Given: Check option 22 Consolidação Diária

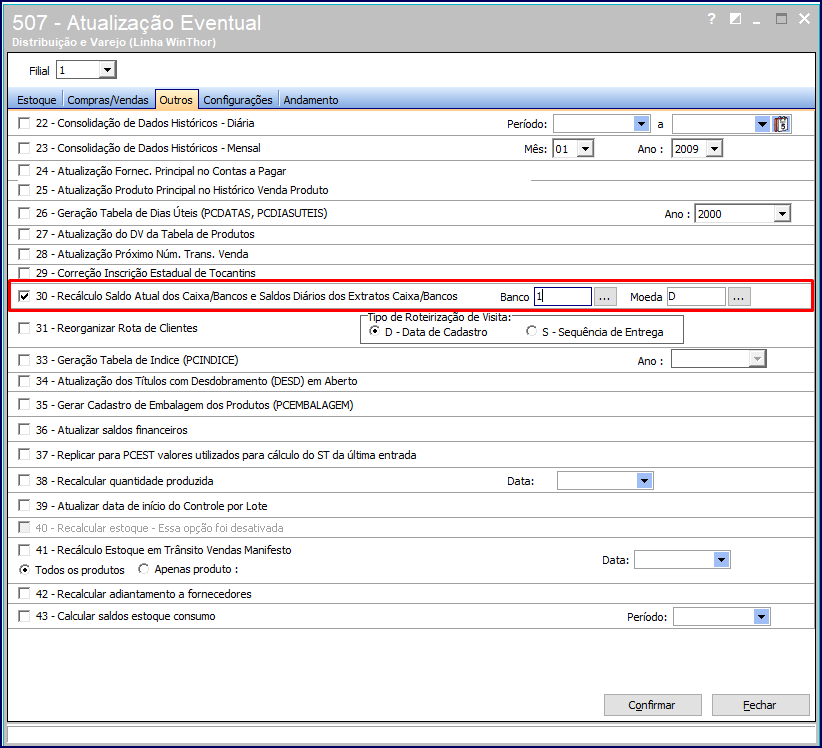Looking at the screenshot, I should click(24, 123).
